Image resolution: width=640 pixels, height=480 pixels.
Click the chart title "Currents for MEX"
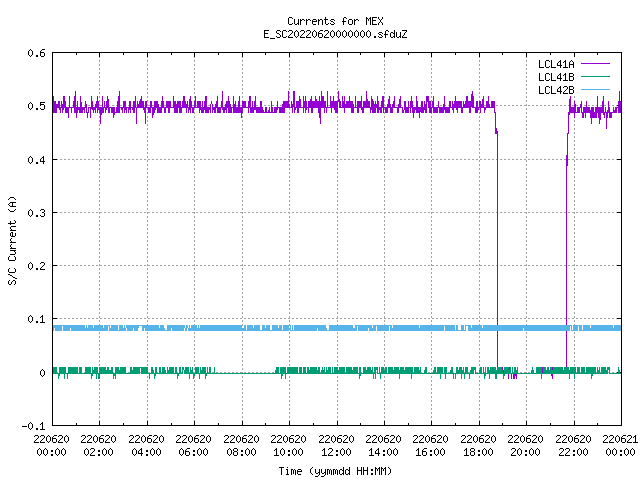tap(335, 21)
